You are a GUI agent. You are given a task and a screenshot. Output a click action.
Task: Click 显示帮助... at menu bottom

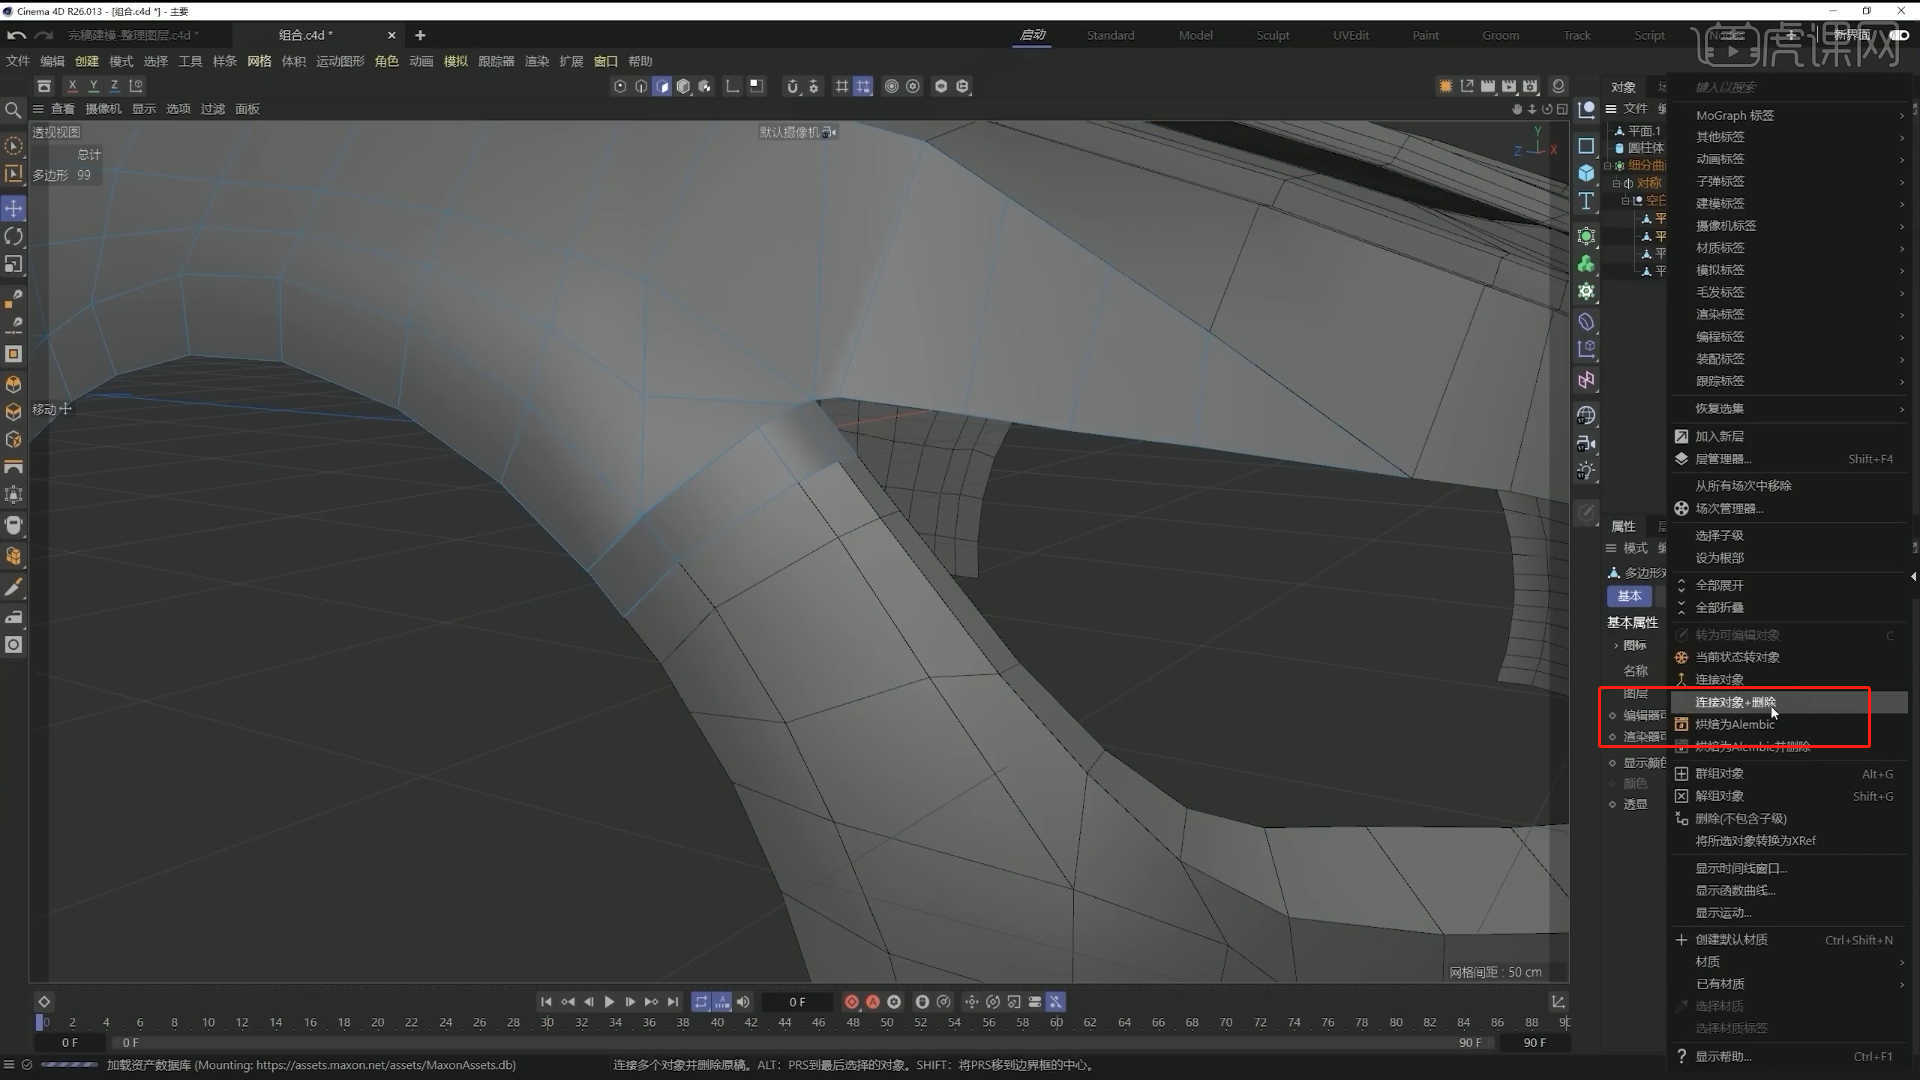1790,1056
